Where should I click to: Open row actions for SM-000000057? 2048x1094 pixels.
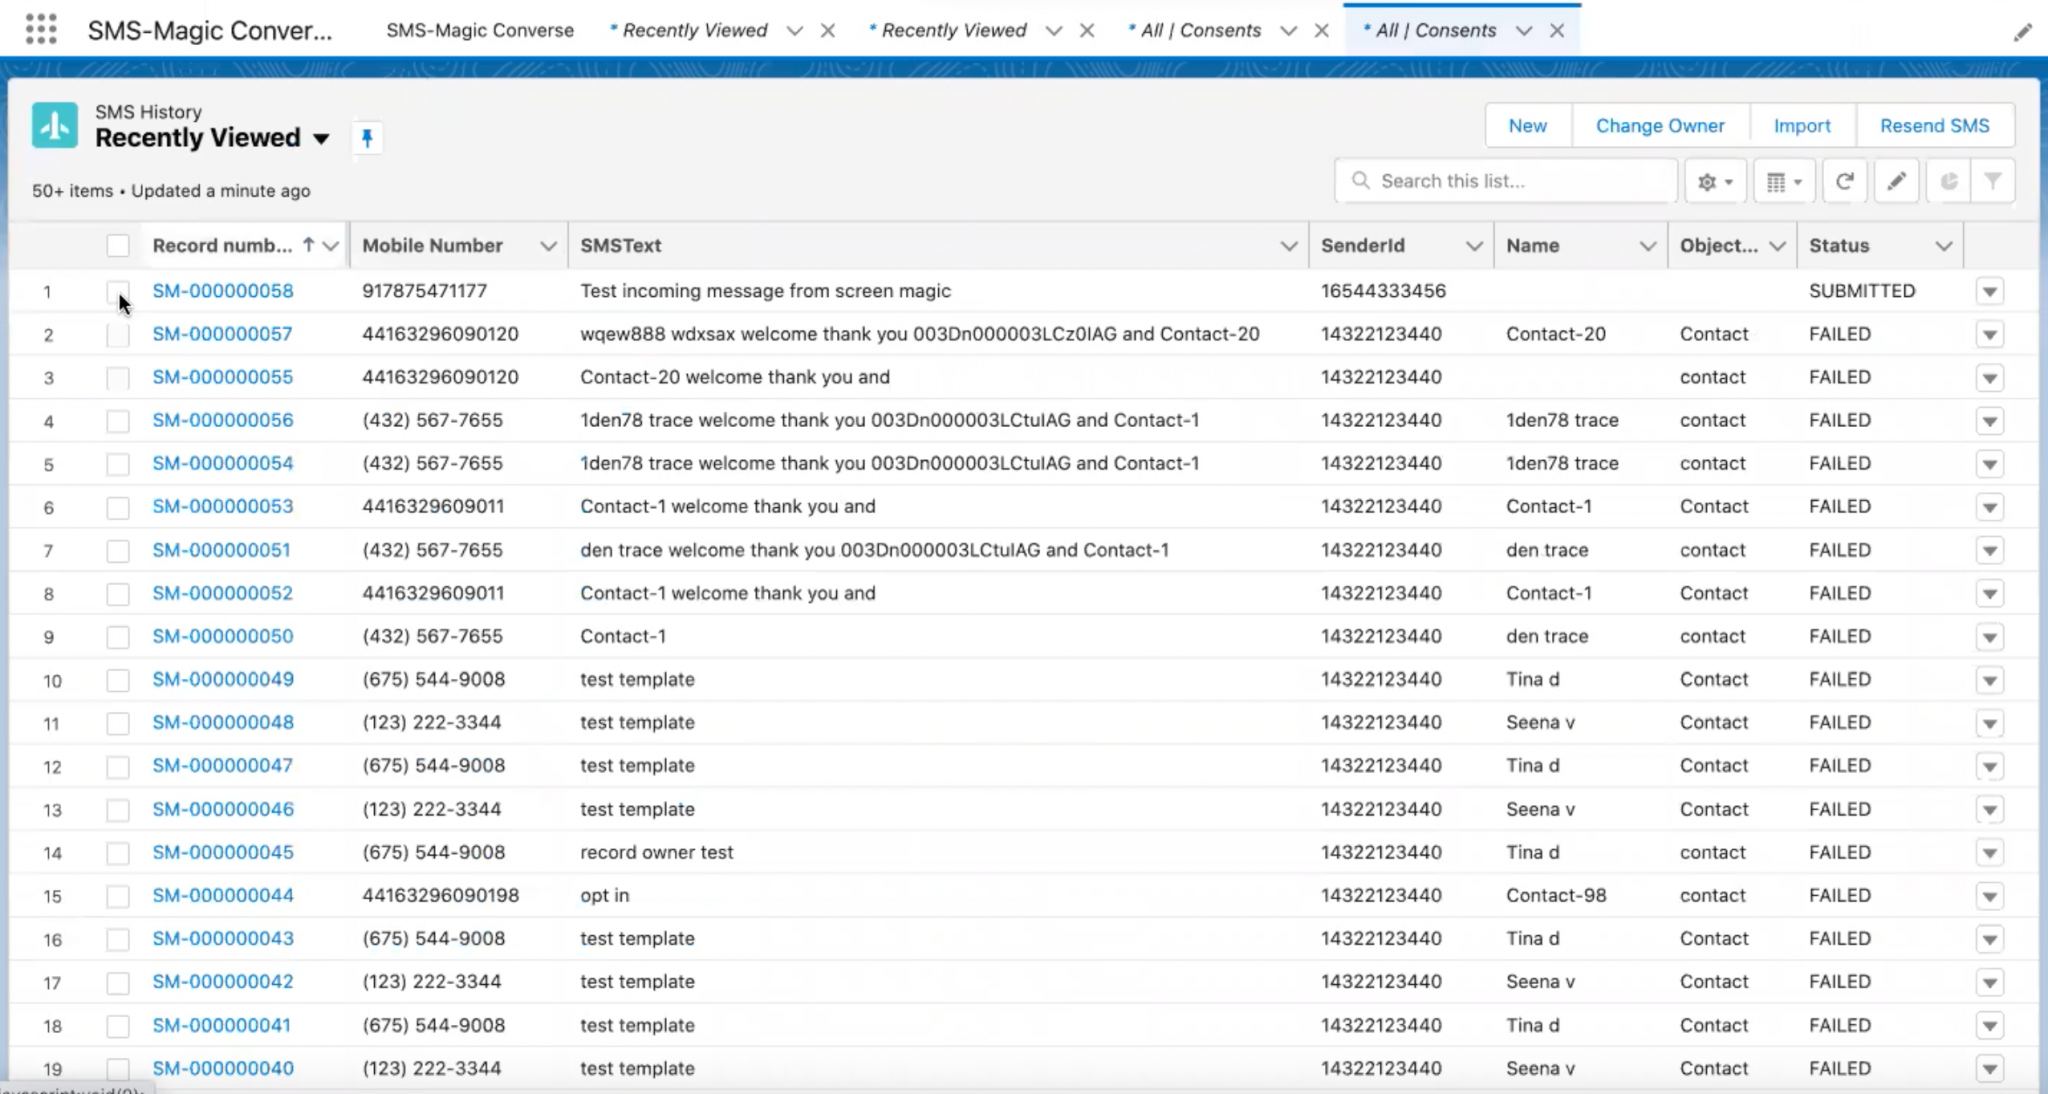(x=1990, y=334)
